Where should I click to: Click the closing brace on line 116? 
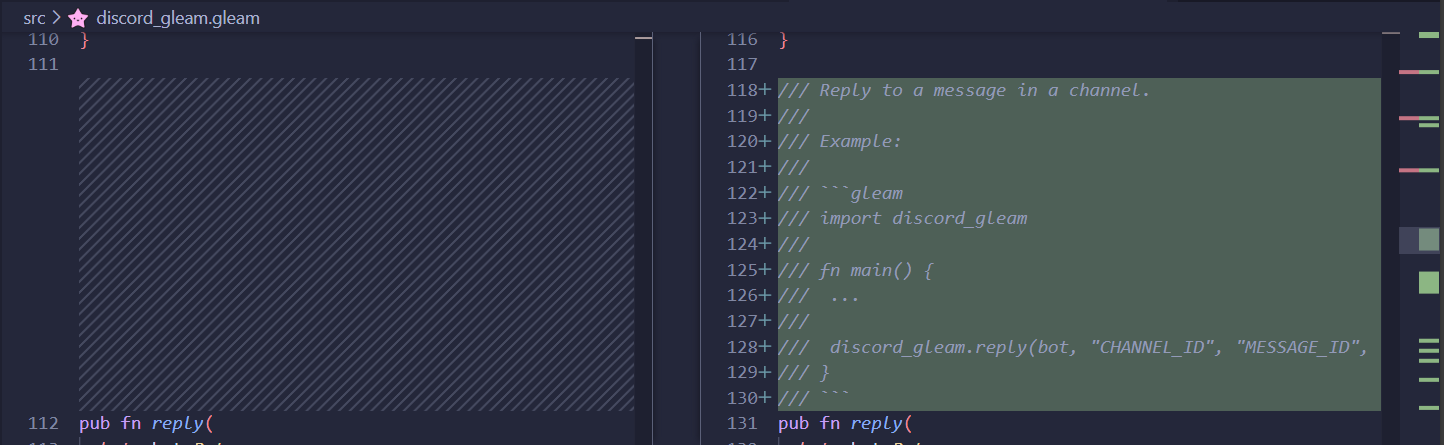[x=783, y=40]
